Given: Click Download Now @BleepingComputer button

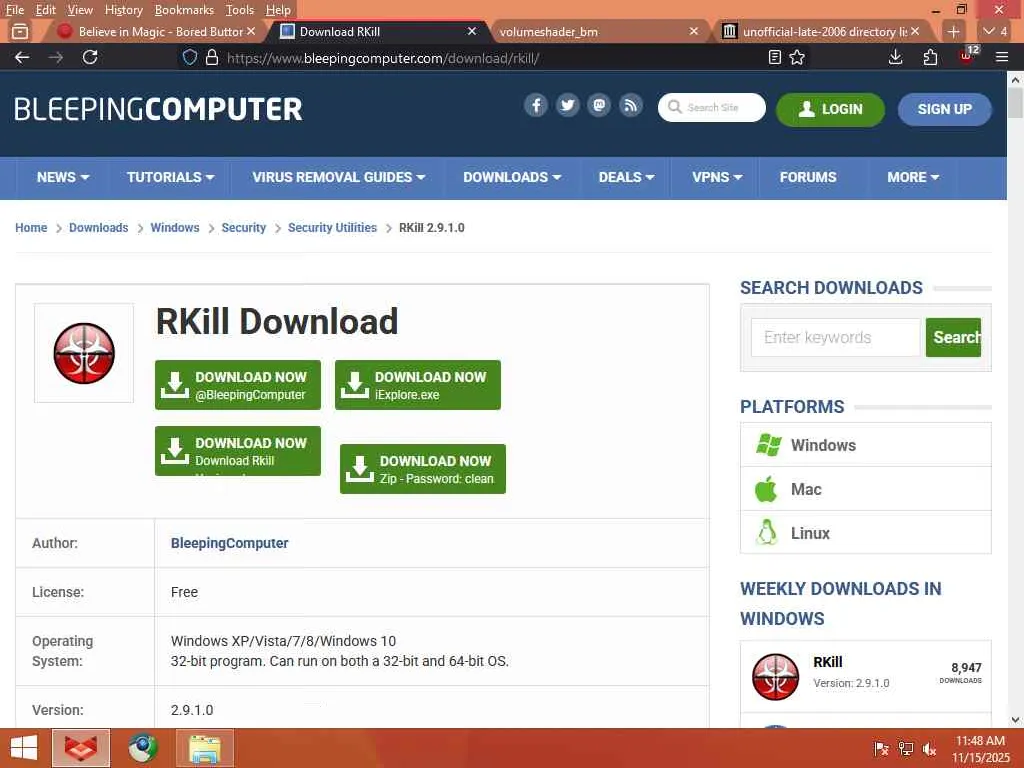Looking at the screenshot, I should (238, 385).
